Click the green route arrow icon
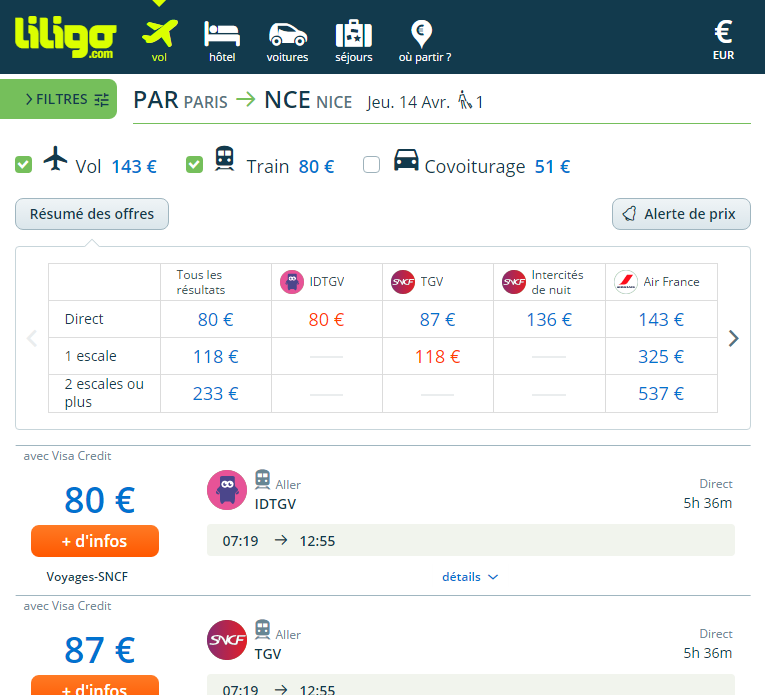 (246, 99)
